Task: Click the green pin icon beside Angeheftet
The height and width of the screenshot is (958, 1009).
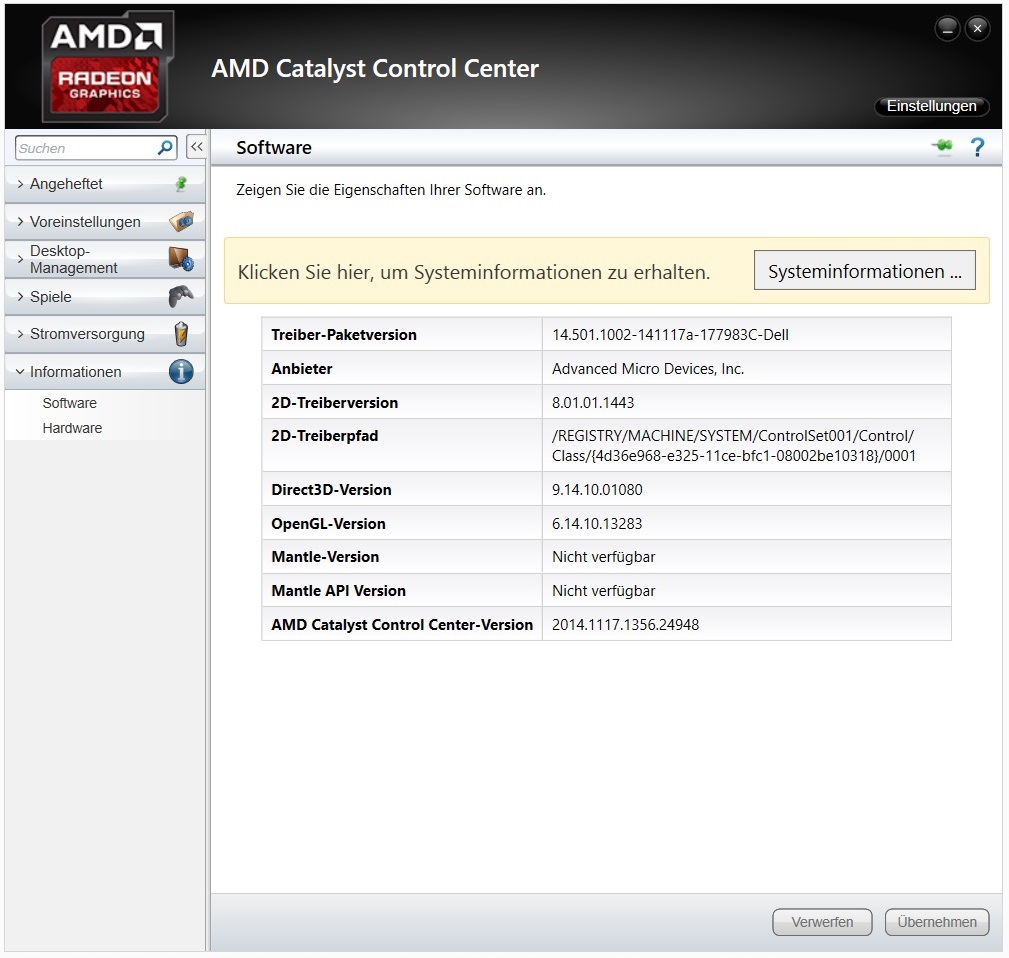Action: 181,184
